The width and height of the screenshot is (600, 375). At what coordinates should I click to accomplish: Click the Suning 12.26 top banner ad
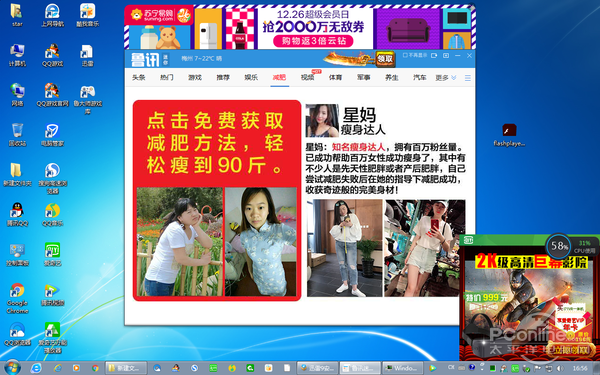click(x=300, y=27)
